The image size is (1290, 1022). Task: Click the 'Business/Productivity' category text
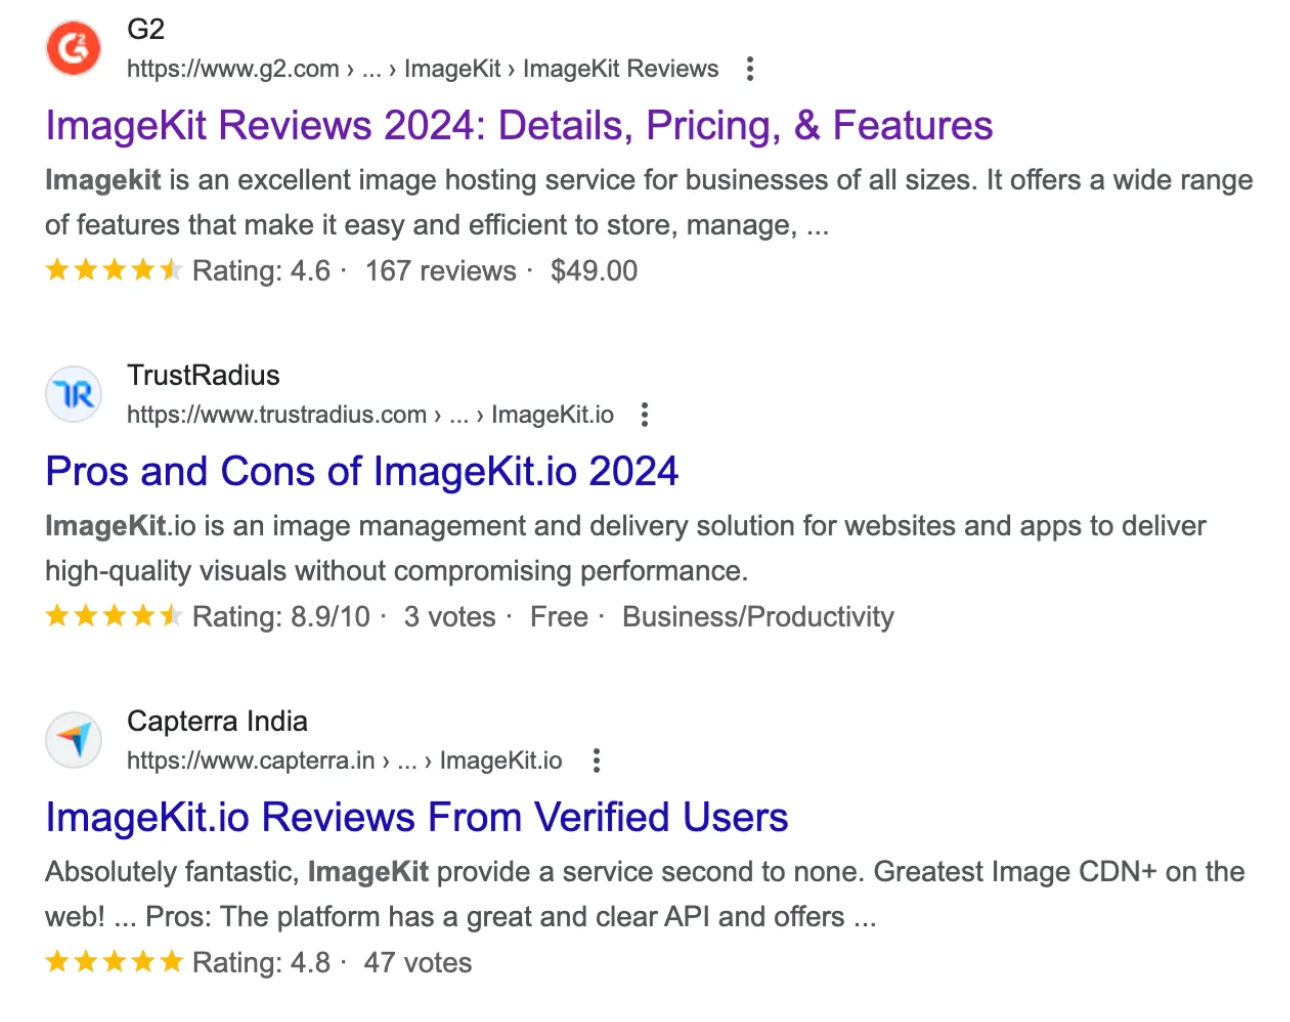point(758,617)
